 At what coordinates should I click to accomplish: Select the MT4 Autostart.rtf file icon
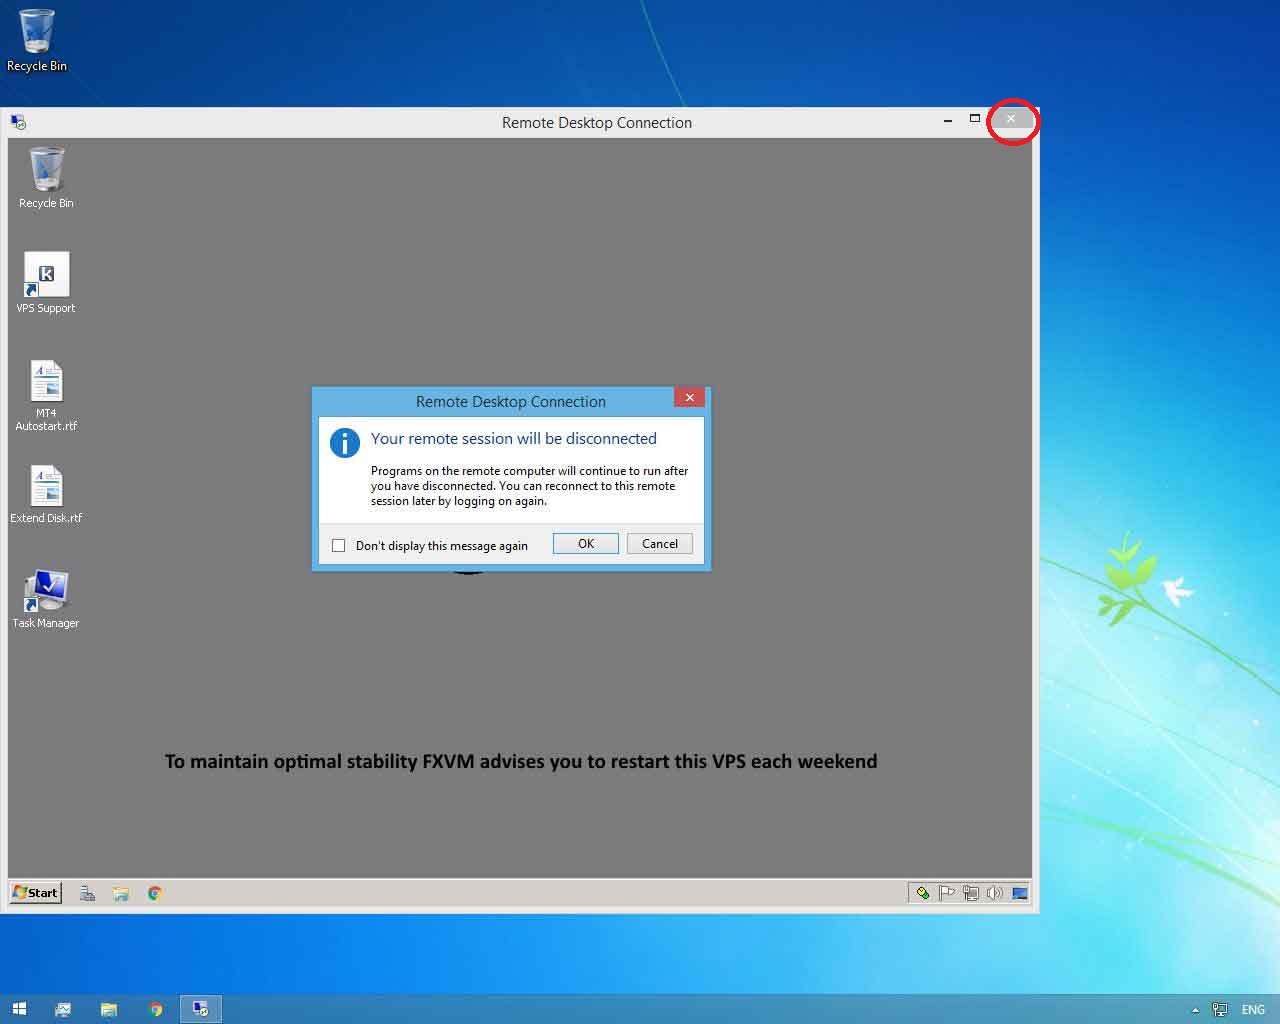[x=46, y=384]
